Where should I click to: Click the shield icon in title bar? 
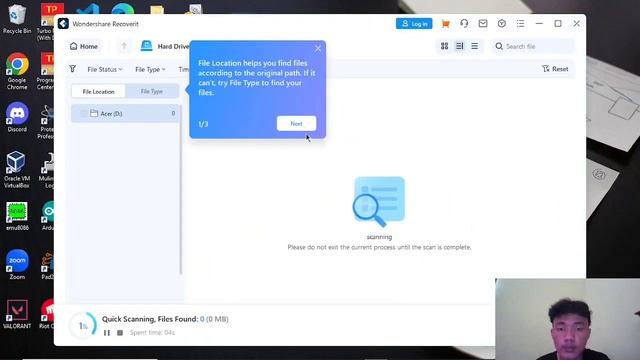502,24
